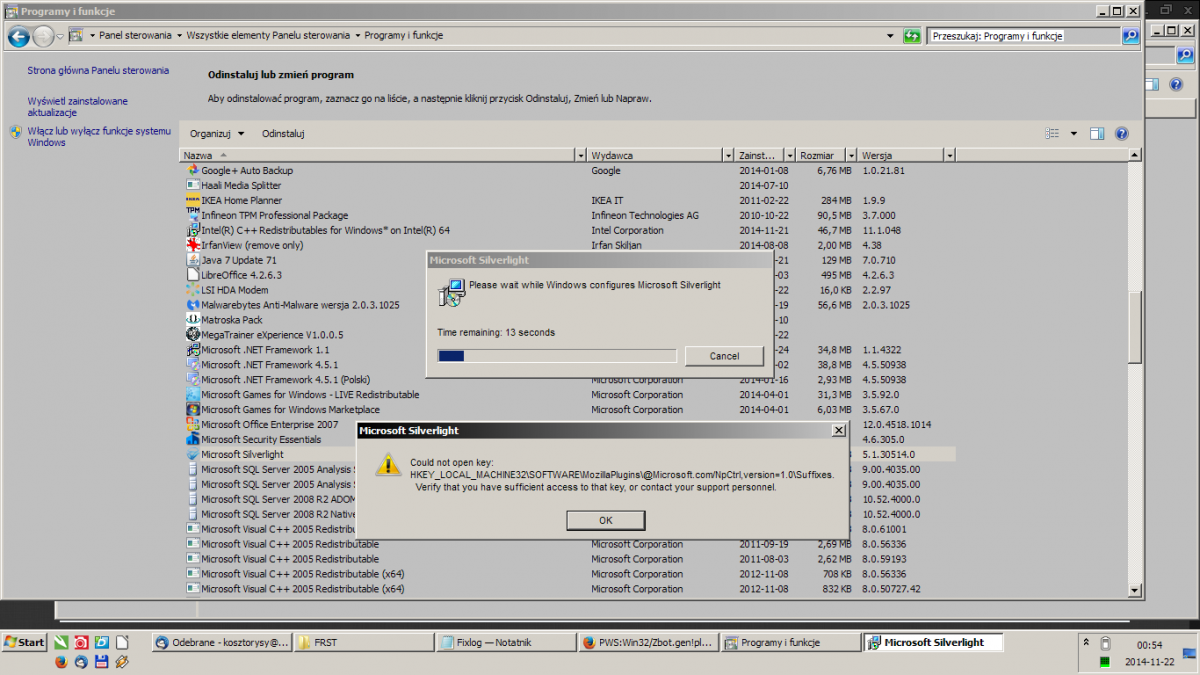
Task: Open the Organizuj dropdown menu
Action: click(217, 134)
